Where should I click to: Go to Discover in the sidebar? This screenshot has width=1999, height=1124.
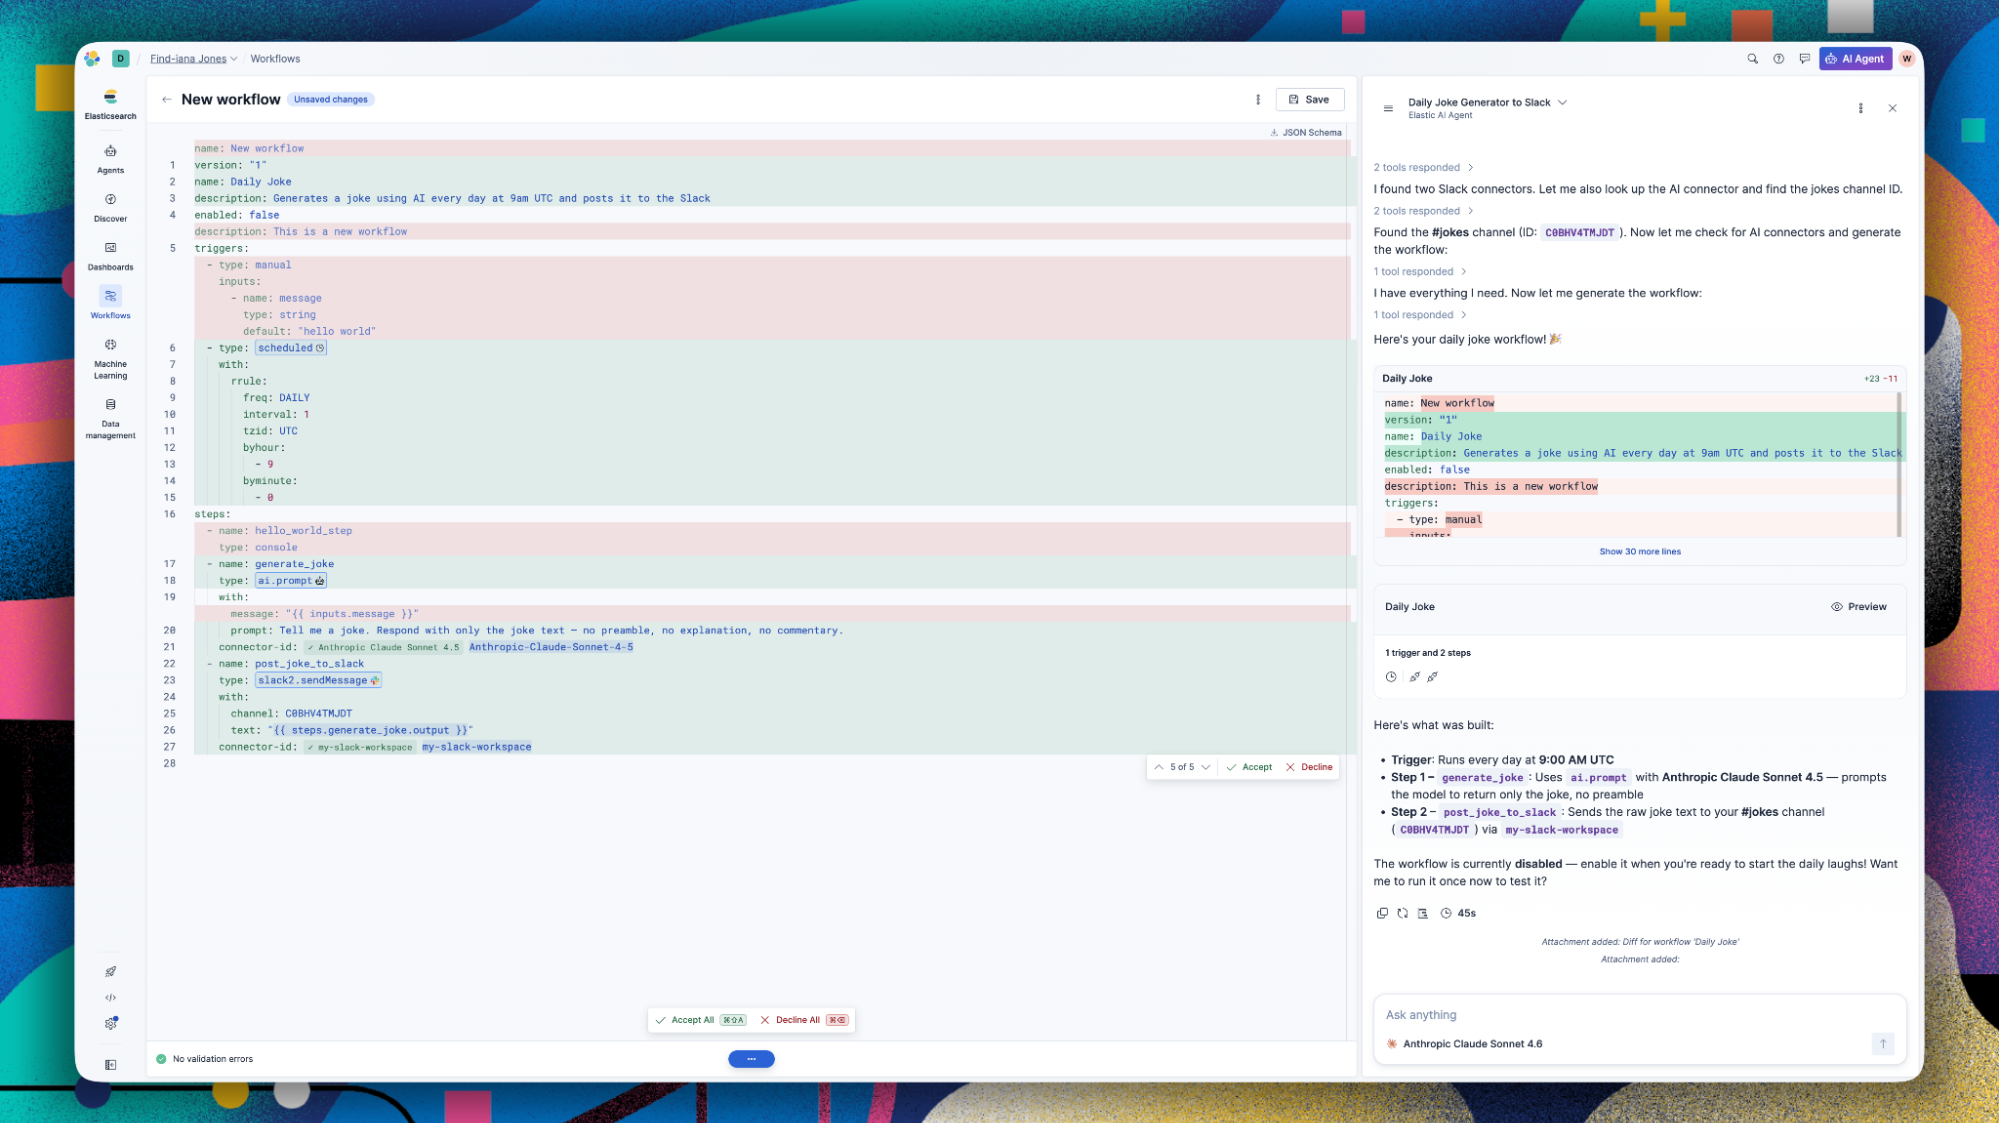point(110,207)
